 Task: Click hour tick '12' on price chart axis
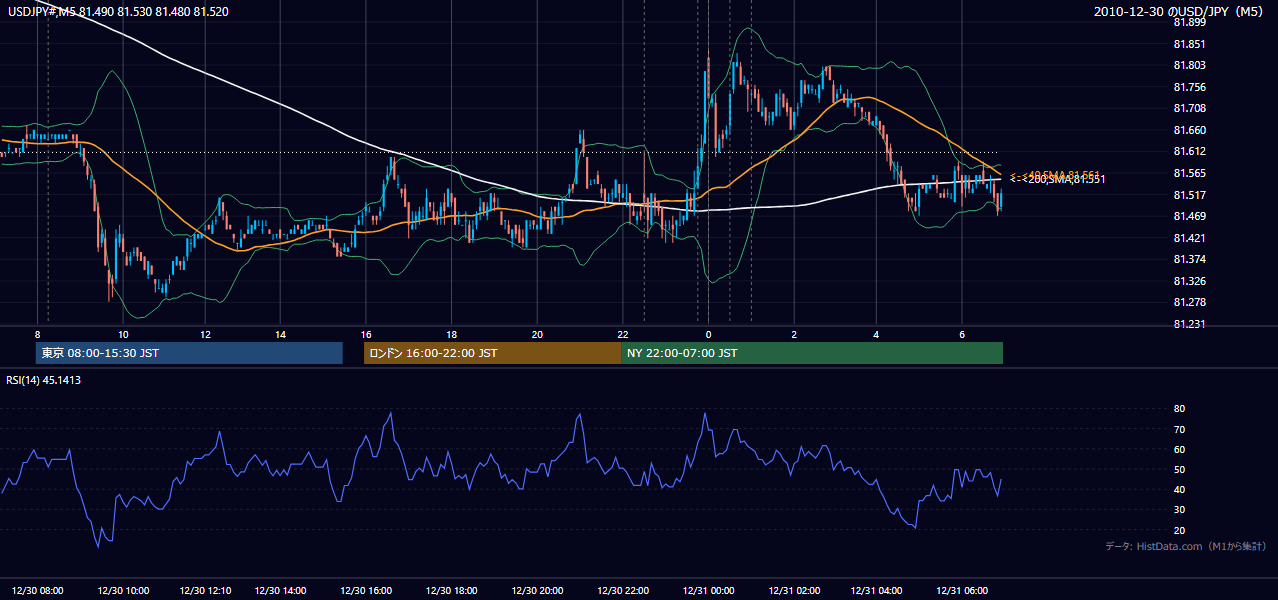pos(205,333)
